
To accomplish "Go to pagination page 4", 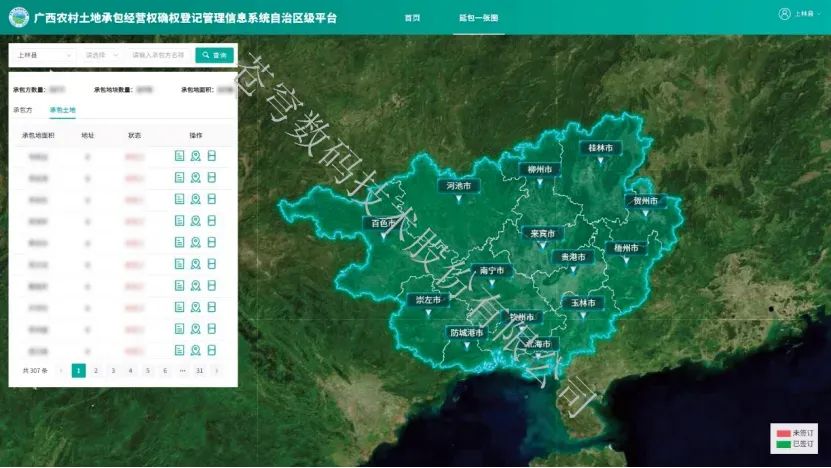I will pos(130,370).
